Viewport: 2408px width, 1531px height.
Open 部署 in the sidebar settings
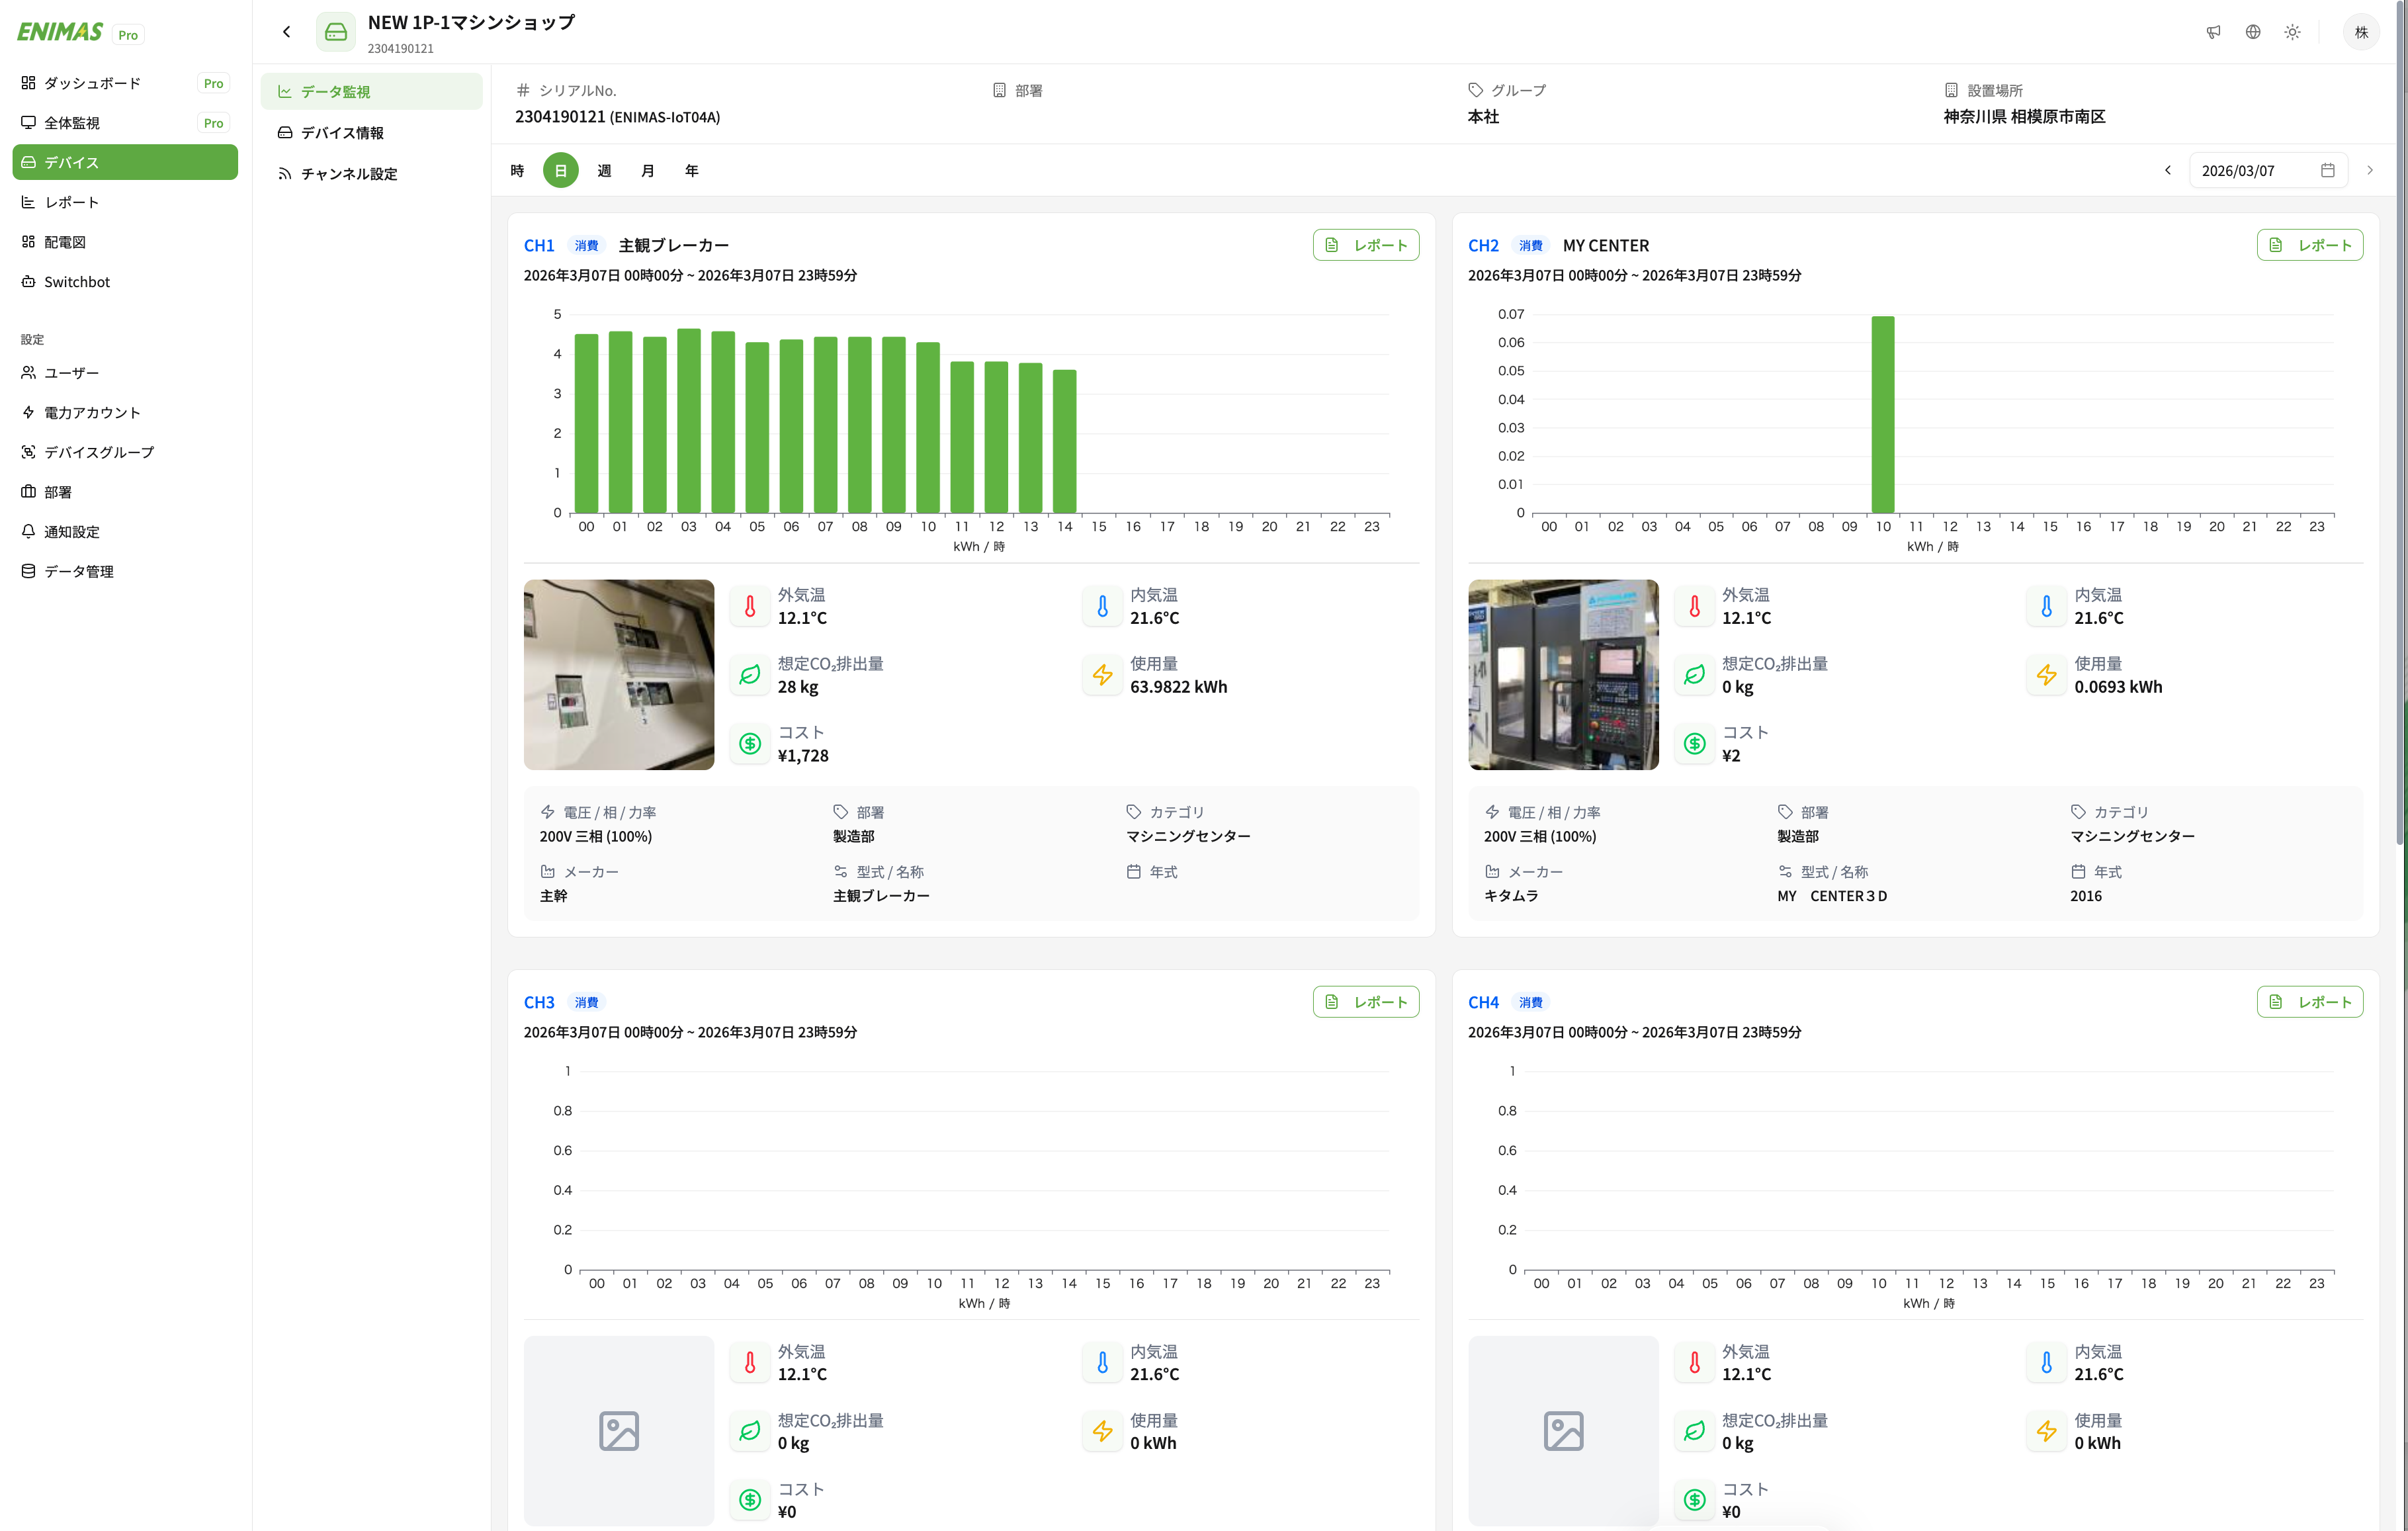point(125,492)
